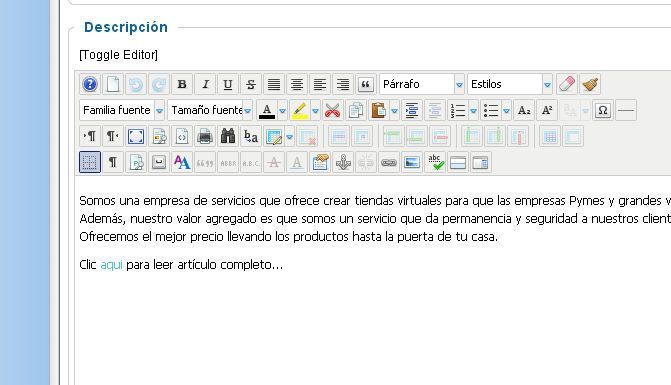Insert special character omega symbol
671x385 pixels.
pyautogui.click(x=603, y=110)
